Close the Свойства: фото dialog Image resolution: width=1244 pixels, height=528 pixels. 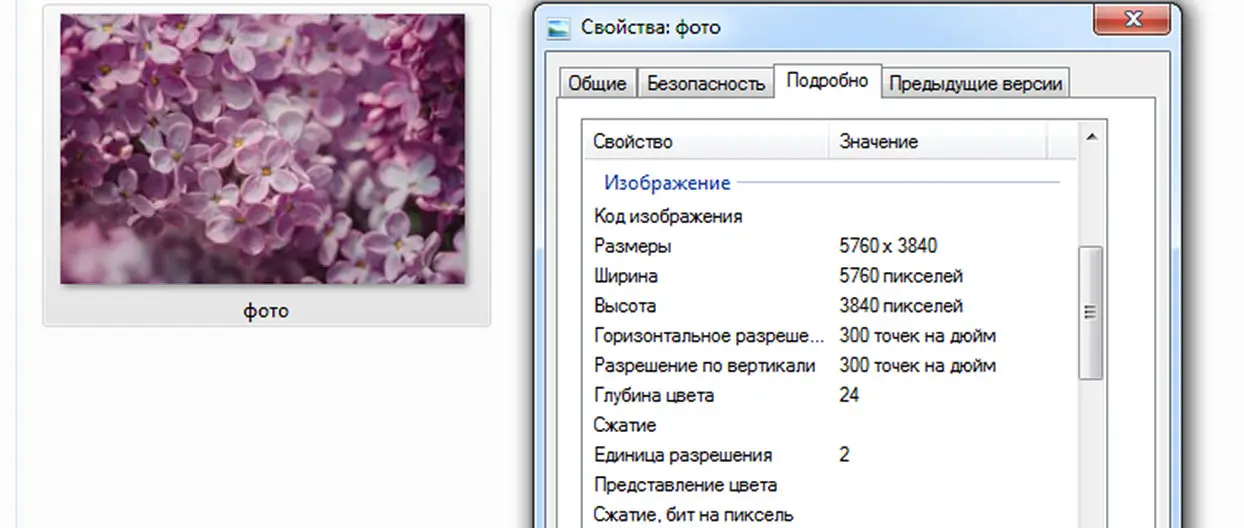[x=1131, y=19]
